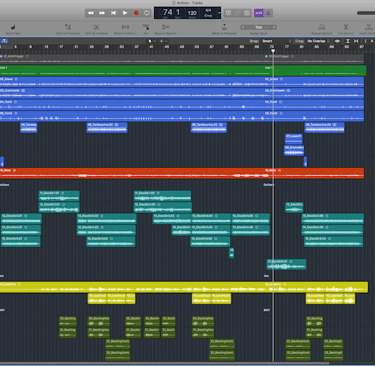Select the 11_ElecGtr1.02 teal region

point(163,196)
